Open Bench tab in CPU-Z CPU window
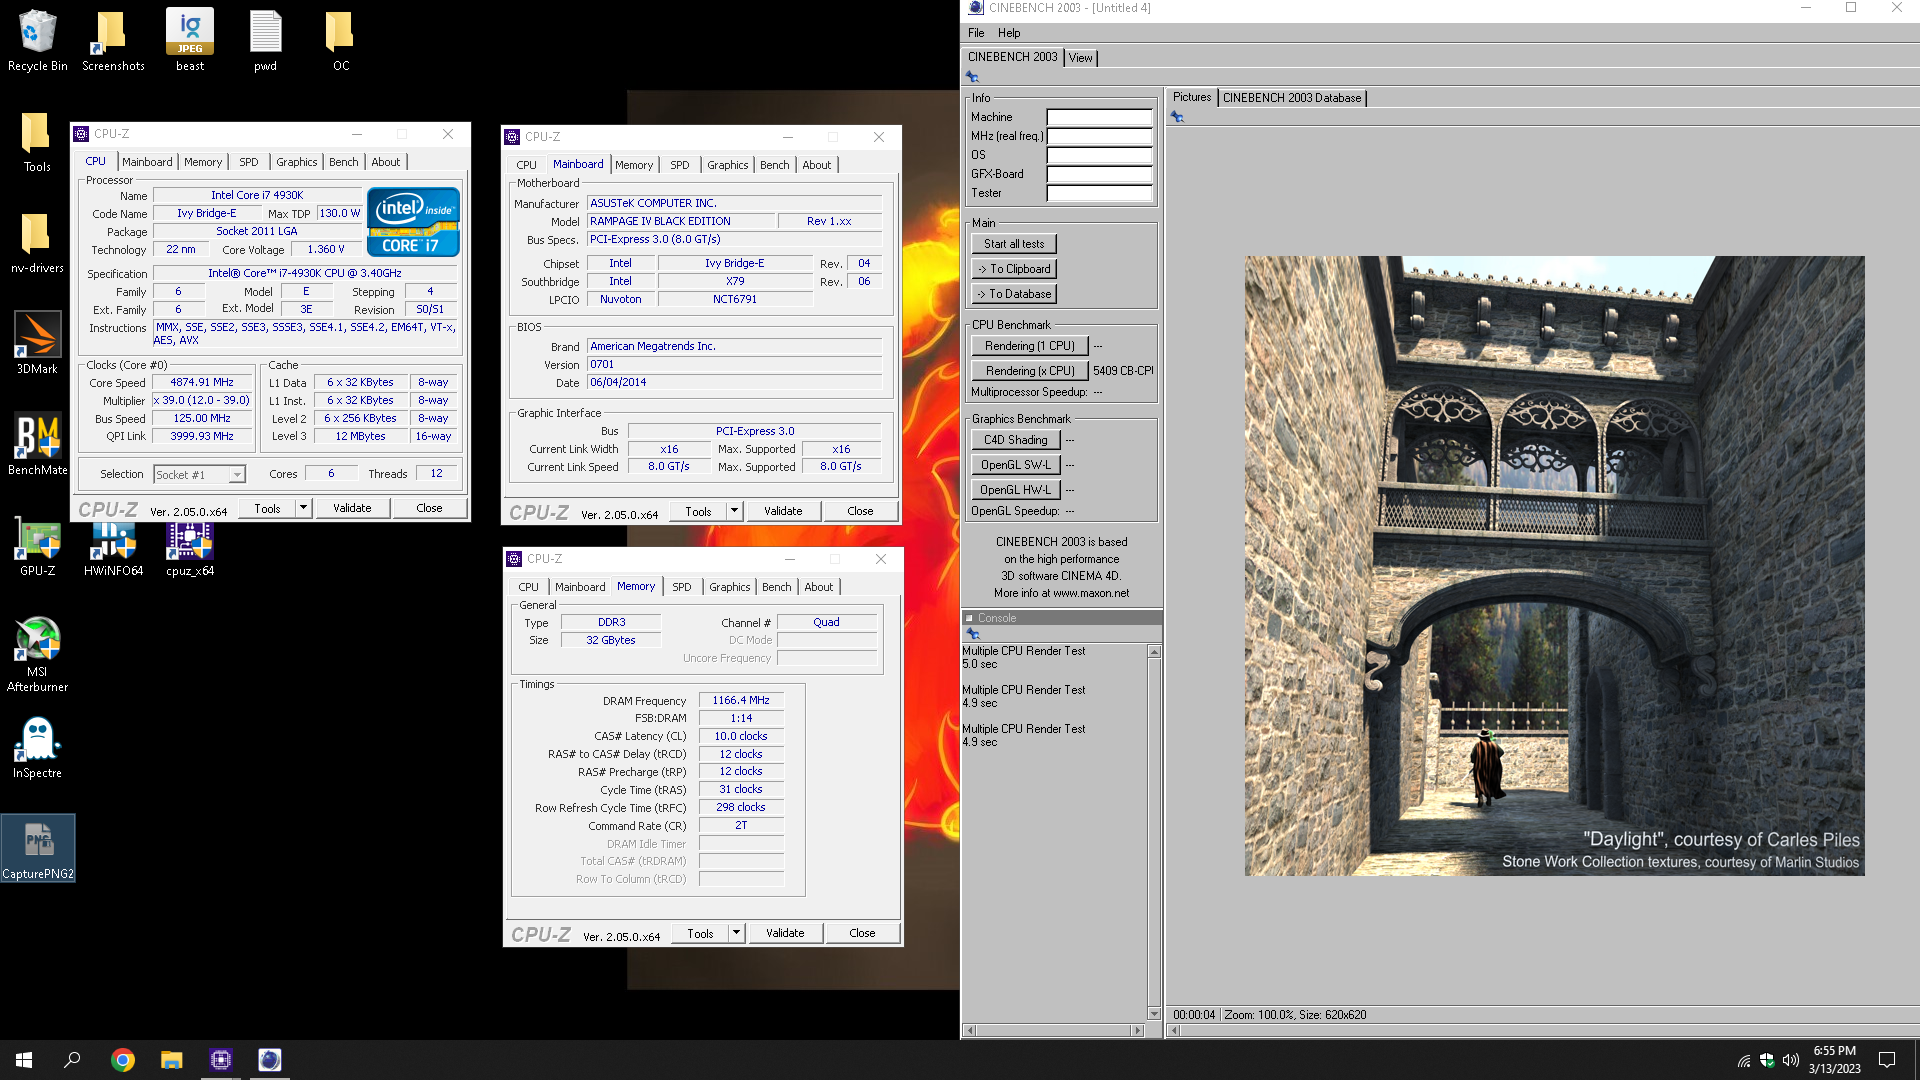The width and height of the screenshot is (1920, 1080). pos(343,162)
